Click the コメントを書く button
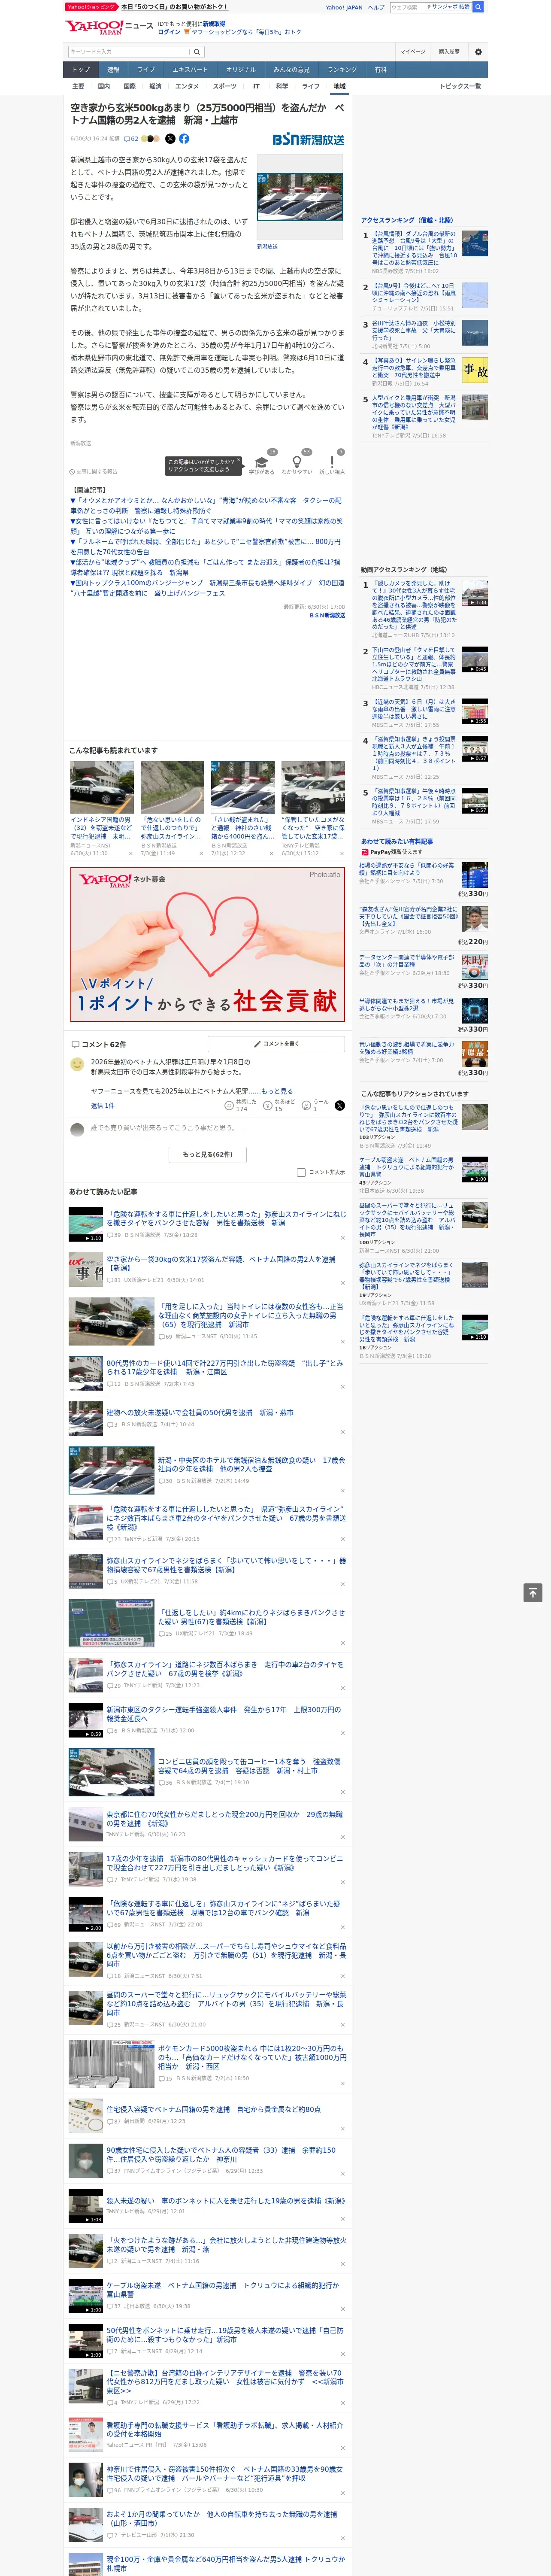 276,1044
